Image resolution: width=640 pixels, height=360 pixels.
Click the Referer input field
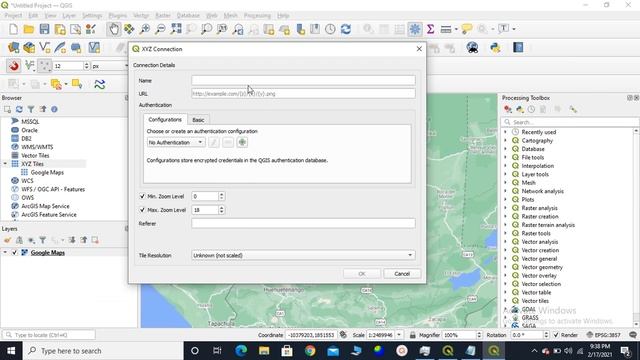coord(303,223)
